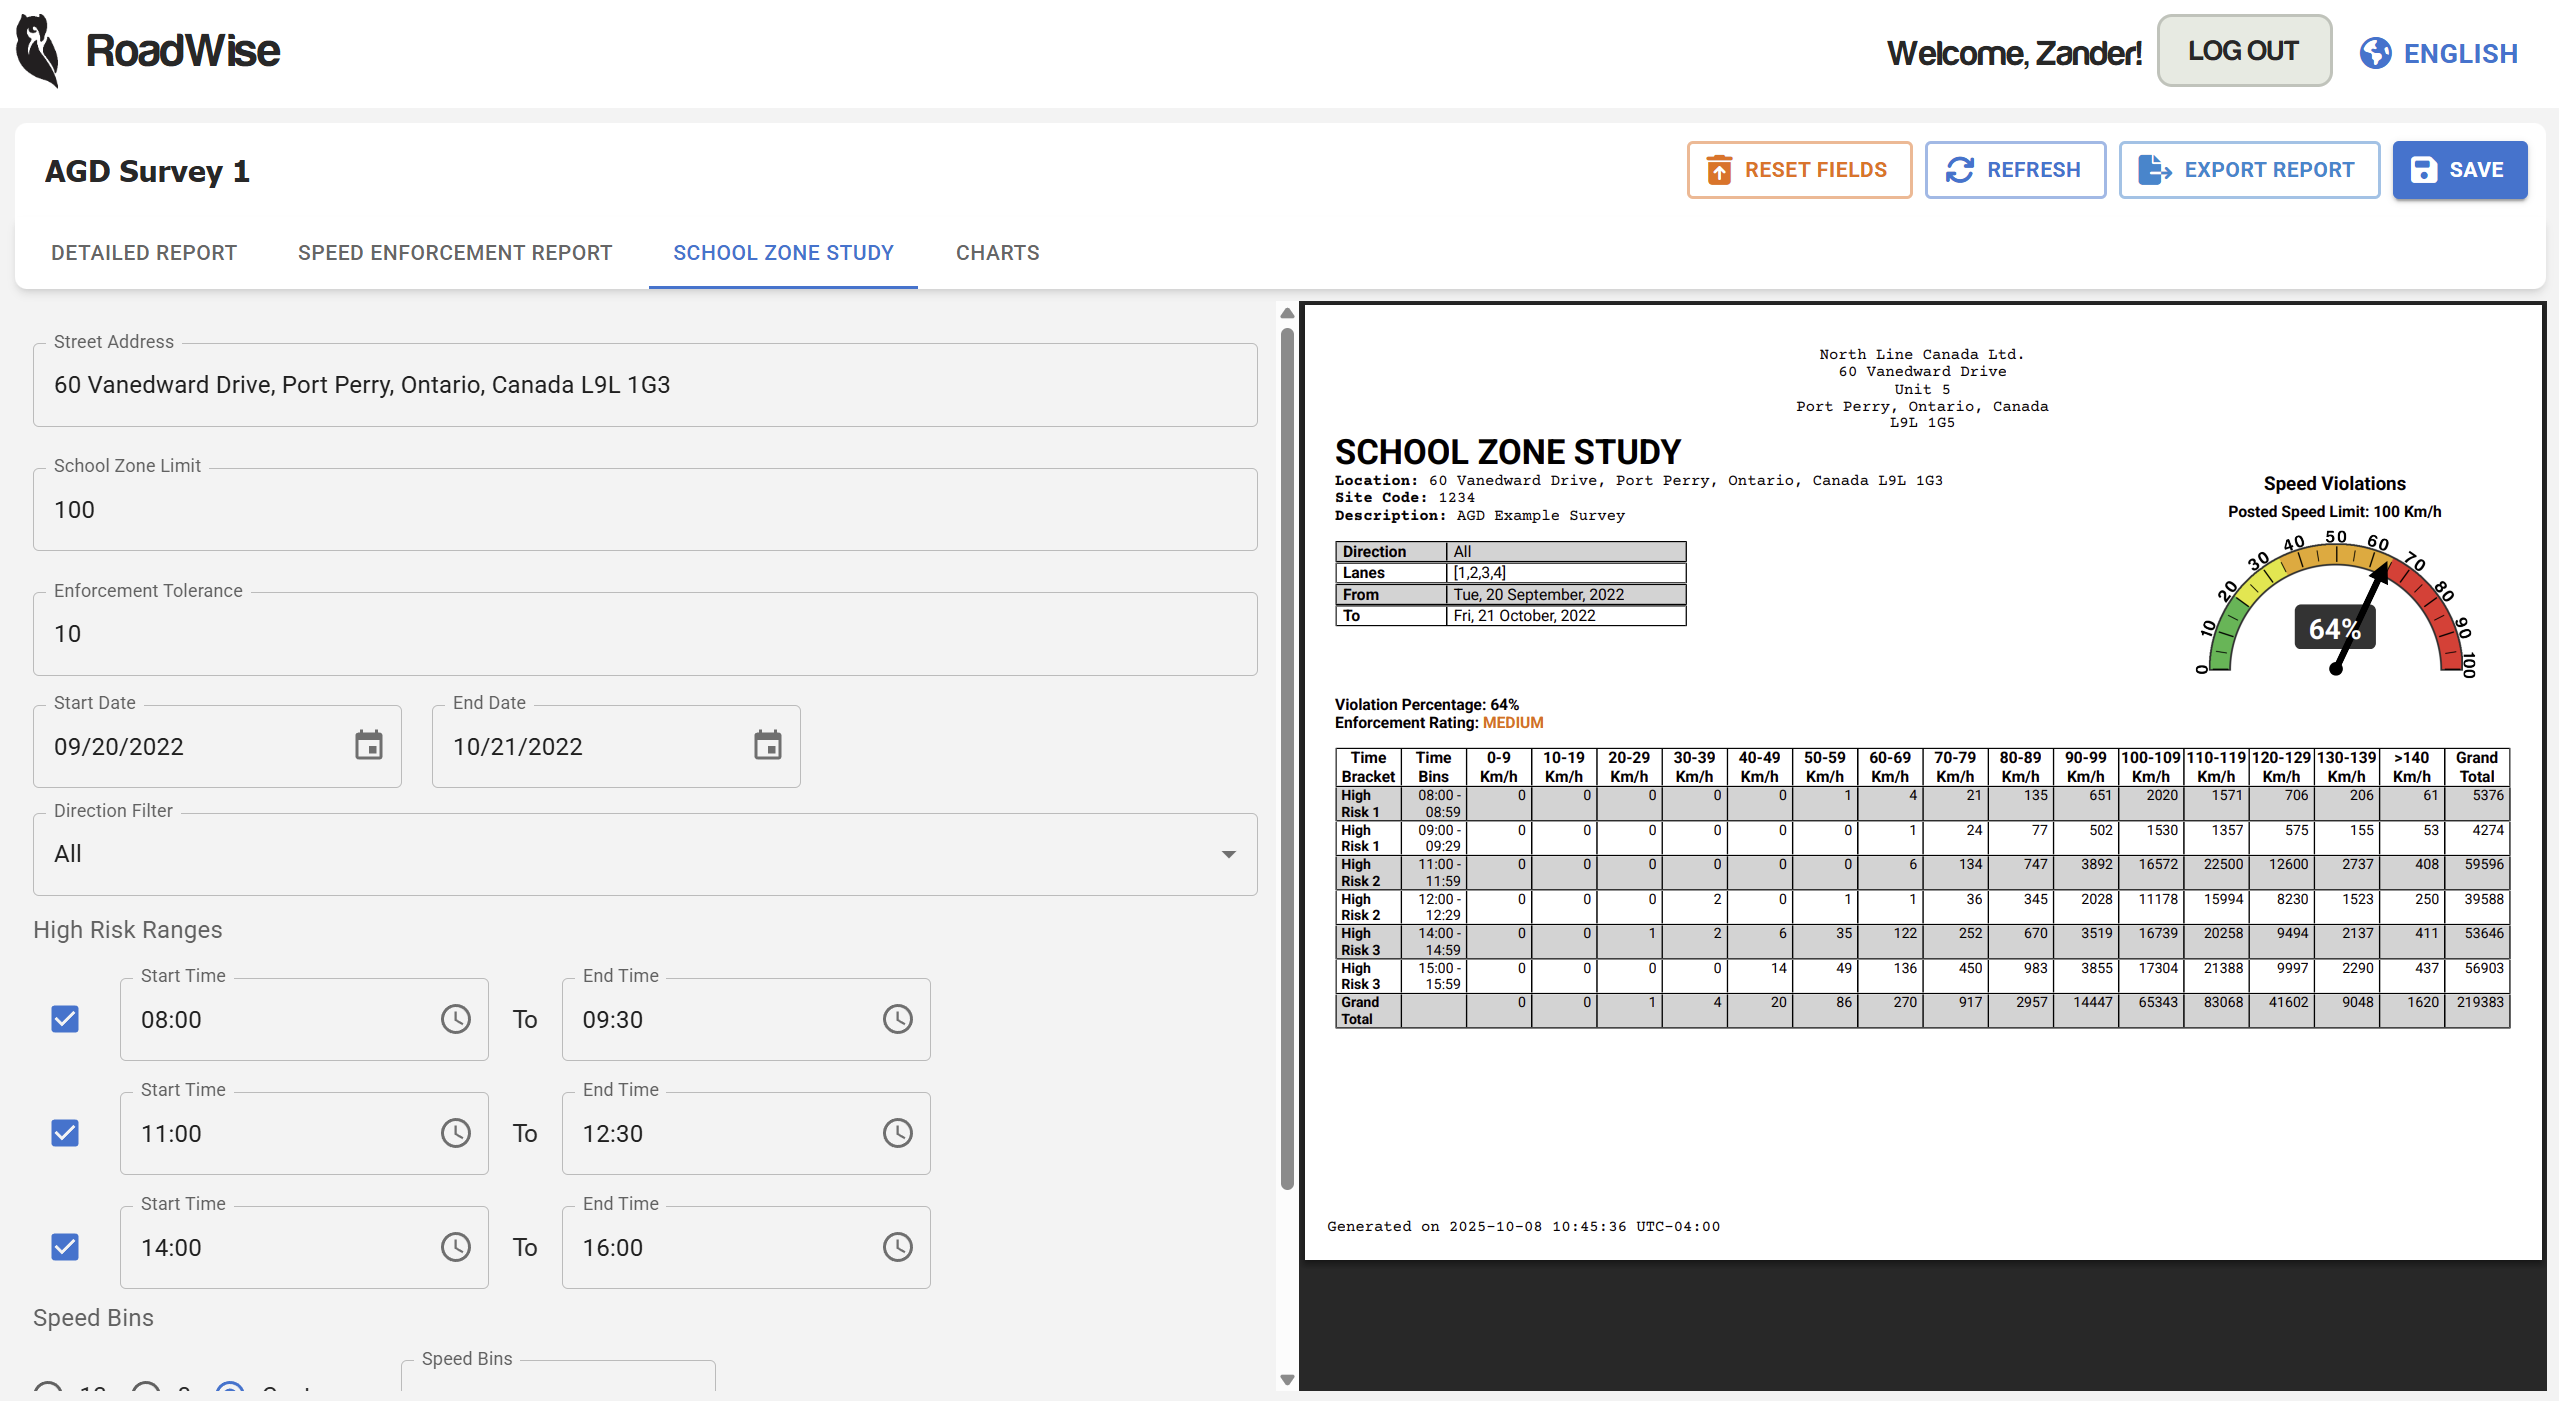Click the Export Report button
The width and height of the screenshot is (2559, 1401).
pos(2249,170)
